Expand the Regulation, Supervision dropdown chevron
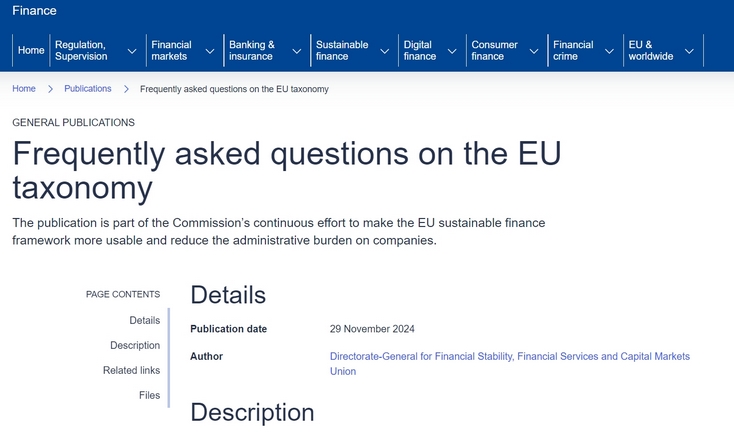This screenshot has width=734, height=432. pyautogui.click(x=132, y=51)
